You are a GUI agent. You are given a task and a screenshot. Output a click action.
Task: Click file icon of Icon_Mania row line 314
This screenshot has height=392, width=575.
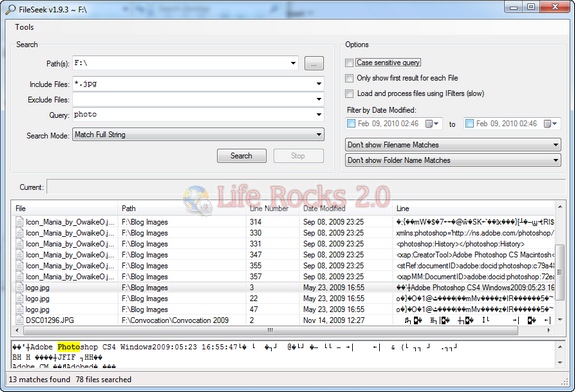pyautogui.click(x=19, y=222)
